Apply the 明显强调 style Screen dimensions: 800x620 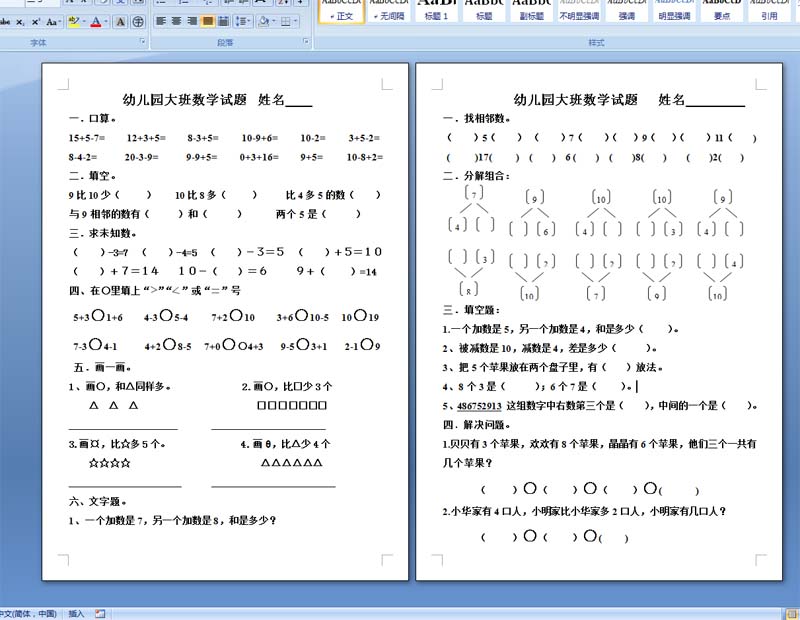(x=674, y=11)
